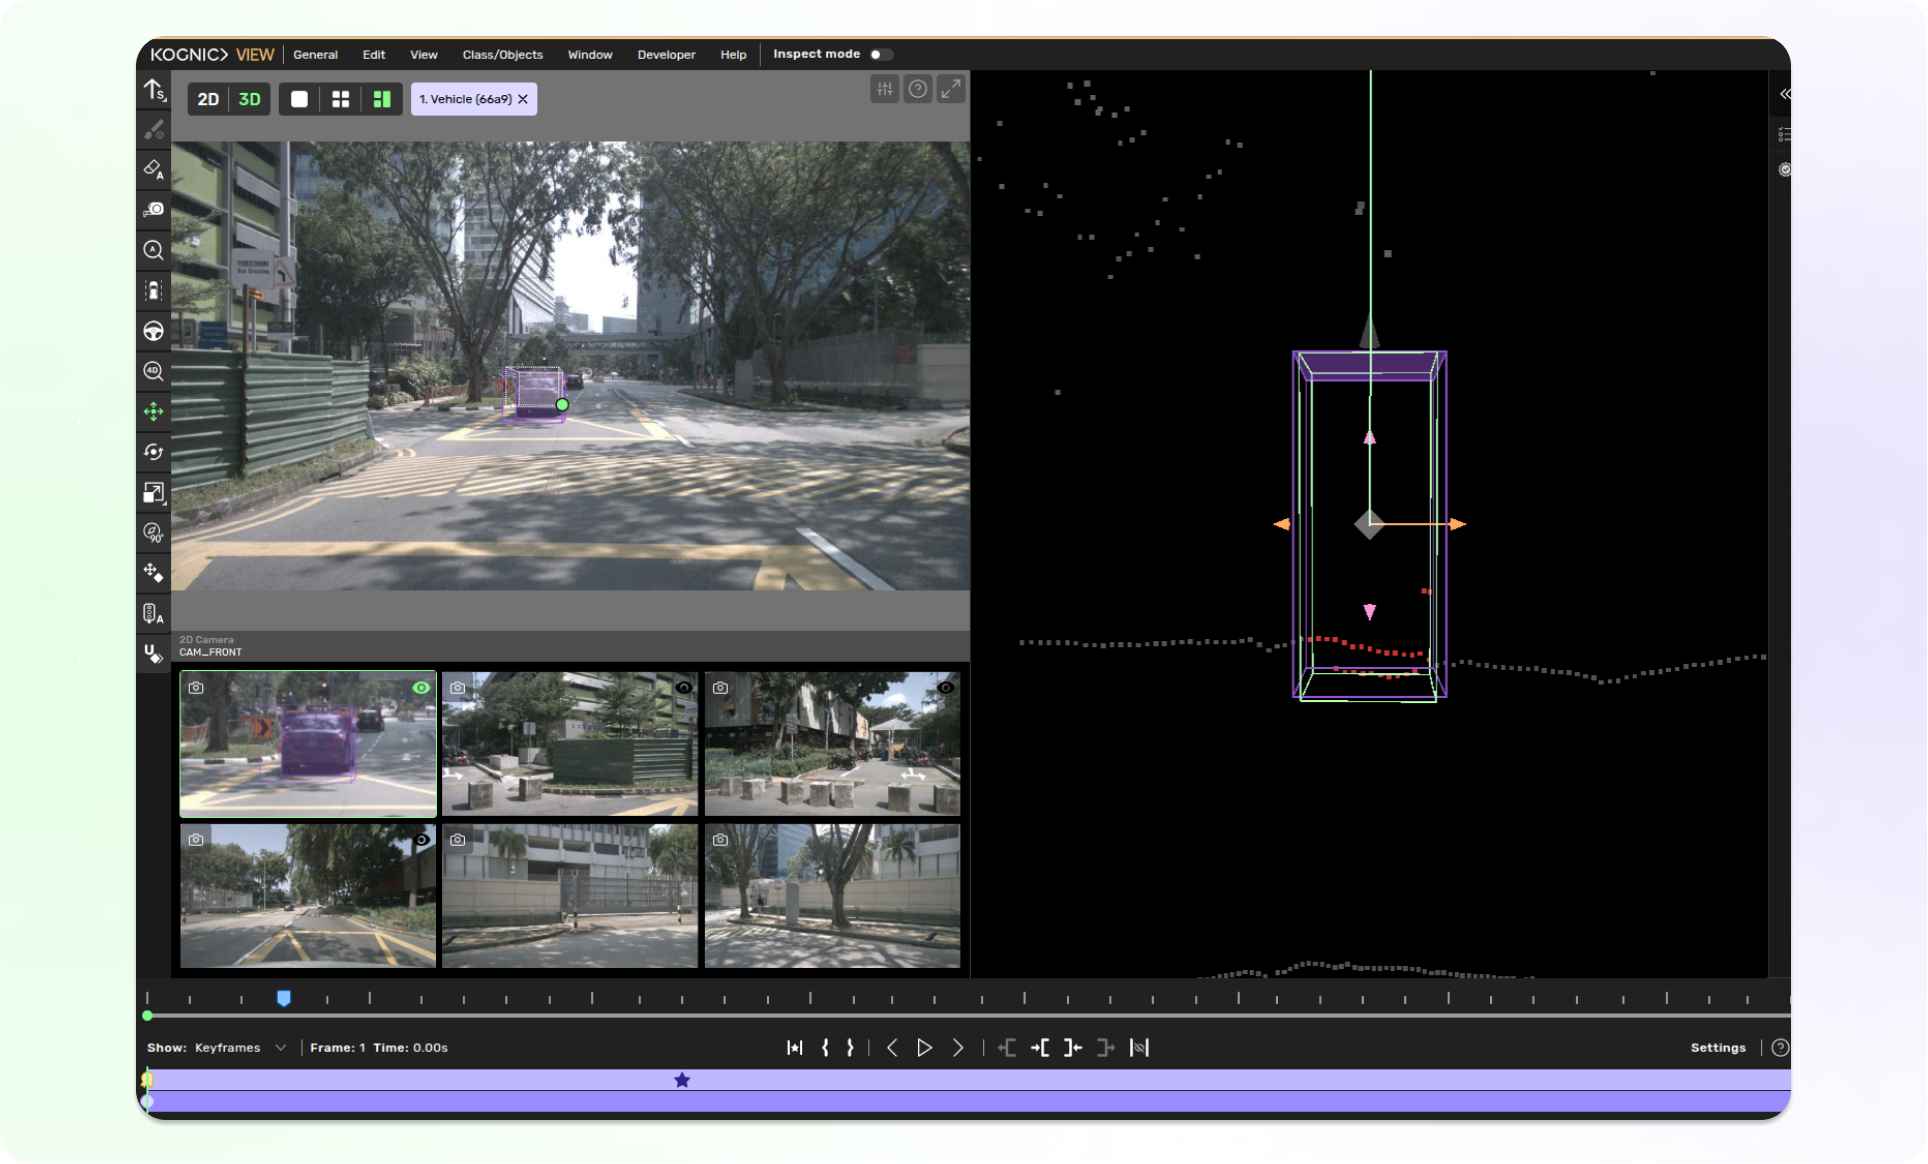
Task: Switch to 2D view mode
Action: 208,99
